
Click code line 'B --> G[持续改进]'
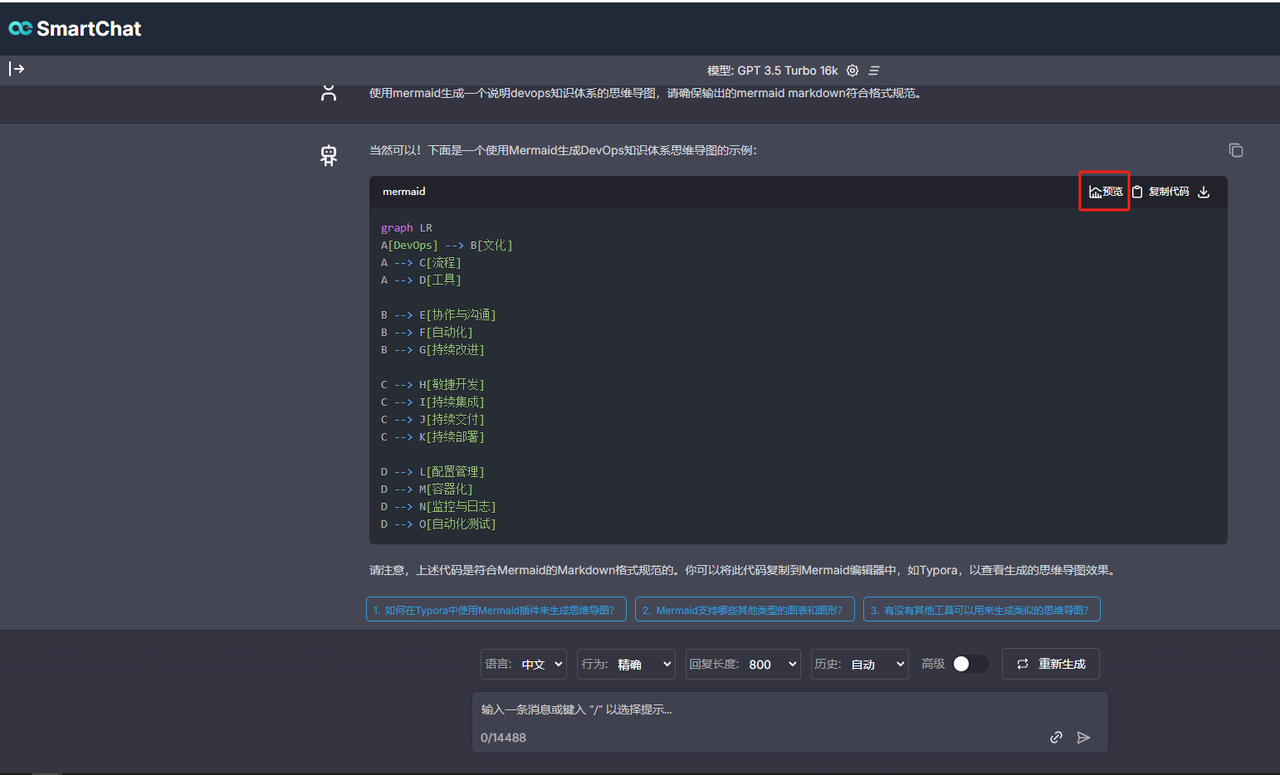[432, 350]
